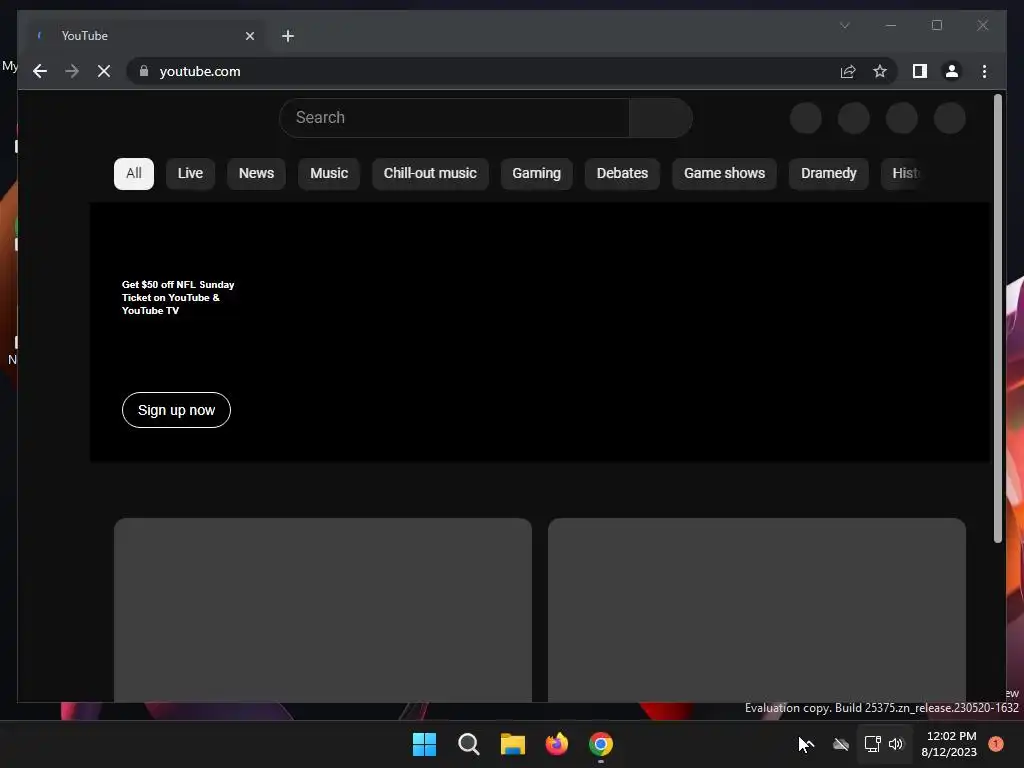Click the NFL Sunday Ticket promo text

178,298
